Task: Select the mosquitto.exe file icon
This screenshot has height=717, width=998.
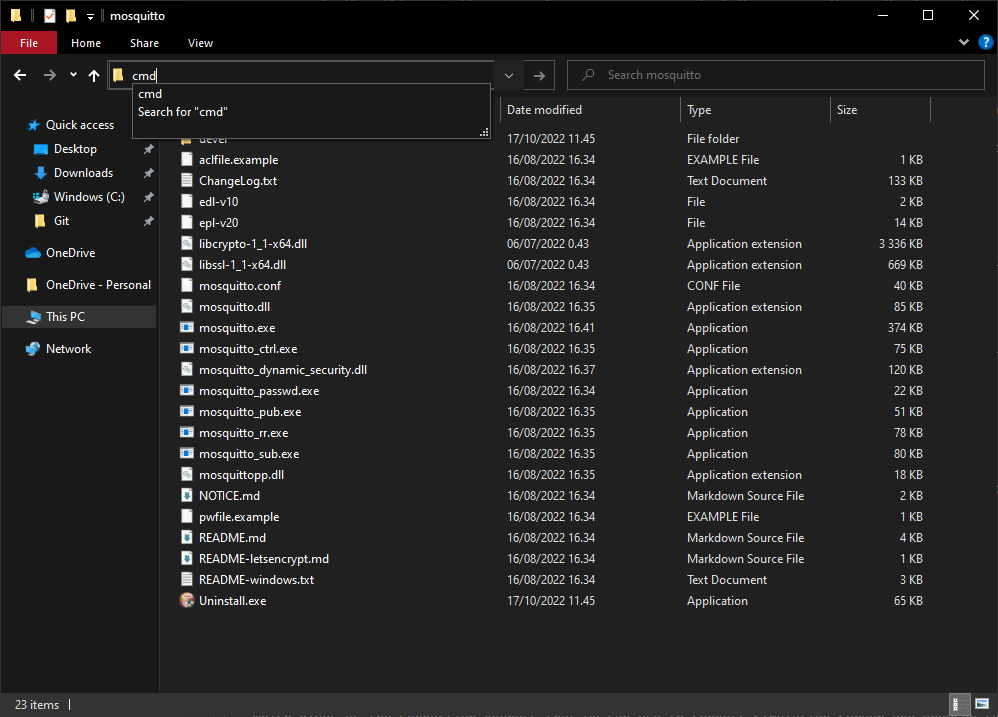Action: 186,328
